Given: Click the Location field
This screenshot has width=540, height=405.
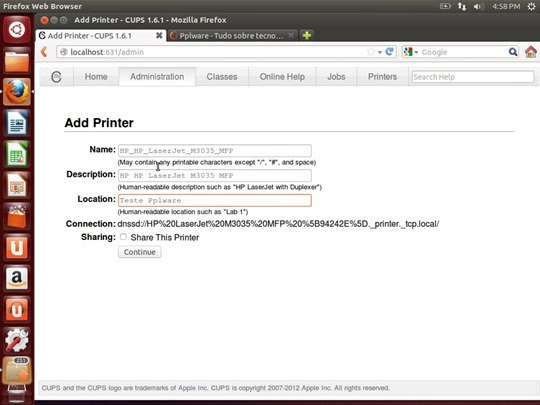Looking at the screenshot, I should (215, 200).
